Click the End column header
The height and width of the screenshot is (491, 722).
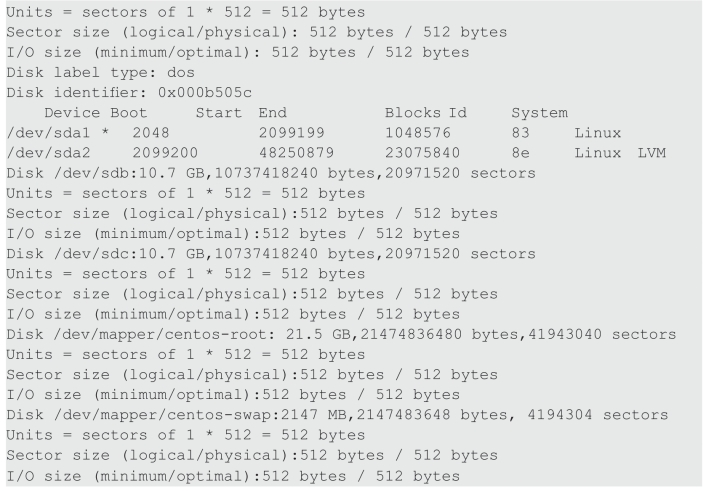(x=273, y=113)
